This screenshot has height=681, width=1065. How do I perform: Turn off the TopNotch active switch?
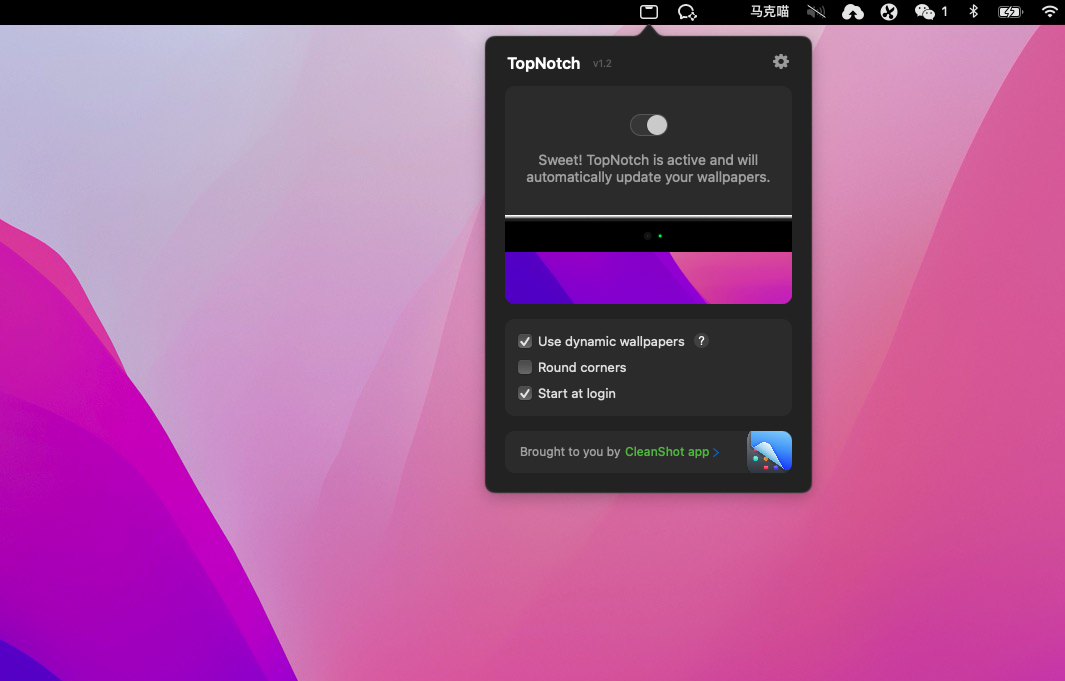click(649, 125)
